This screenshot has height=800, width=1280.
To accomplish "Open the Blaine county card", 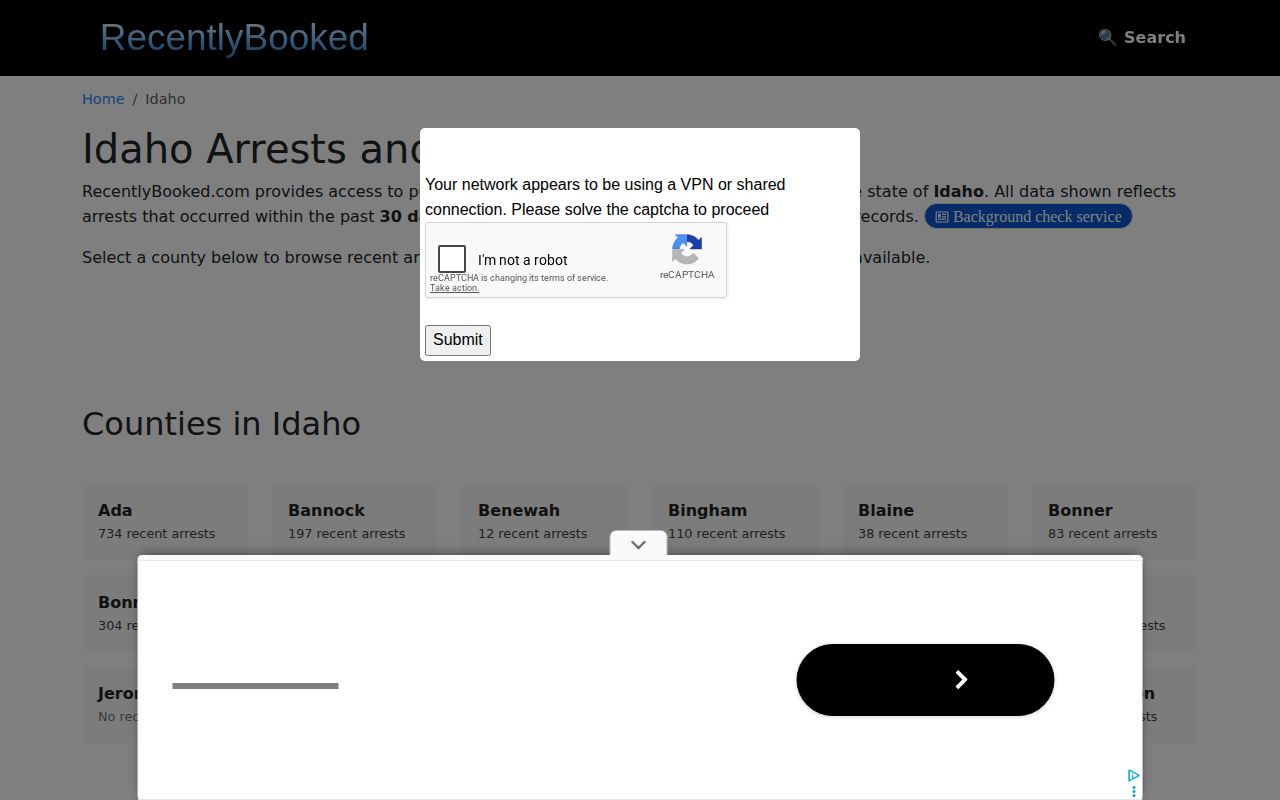I will (925, 521).
